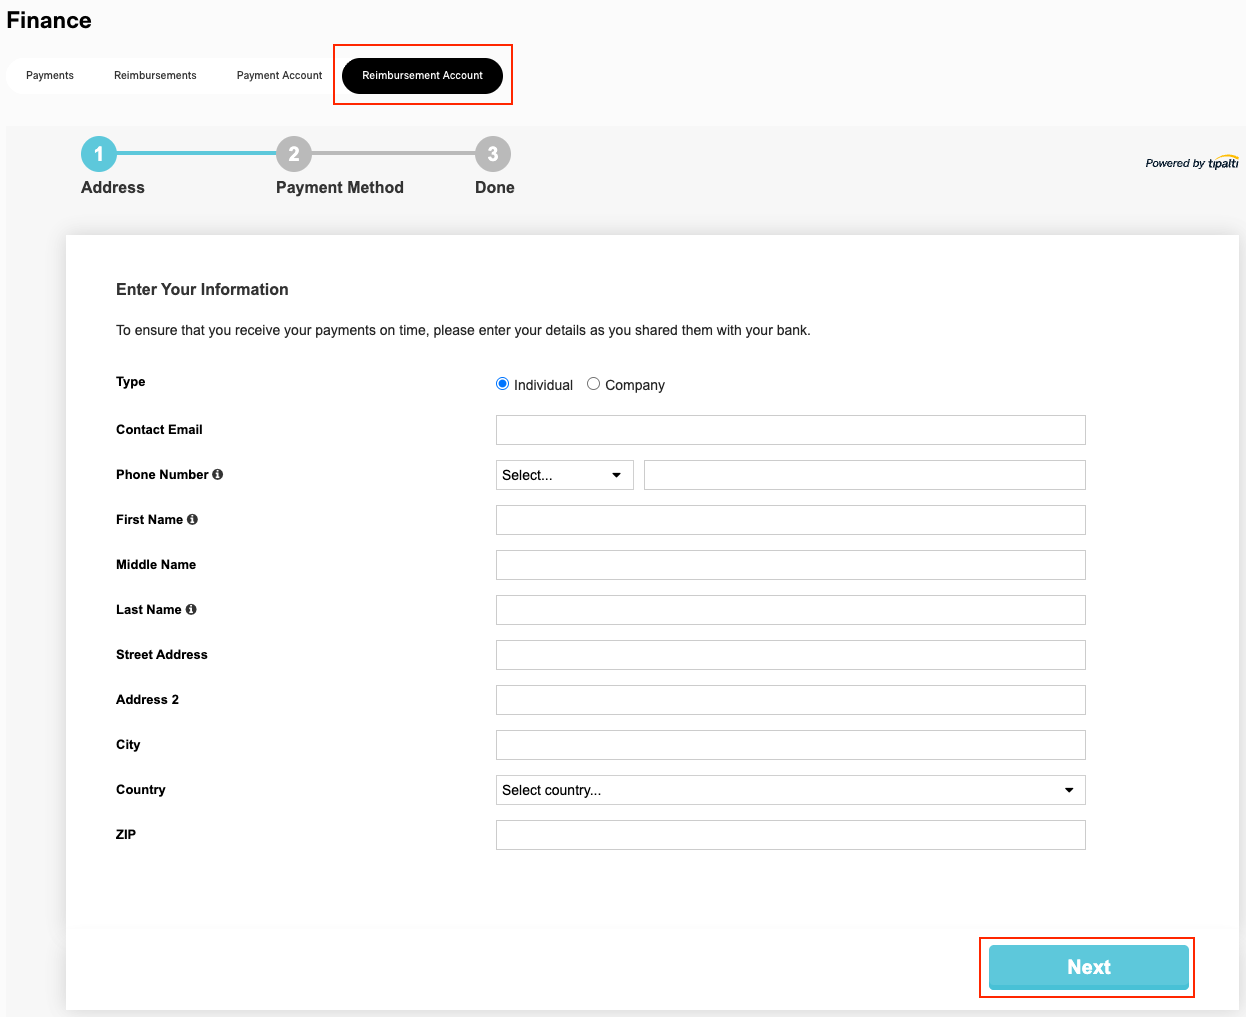
Task: Select the Company radio button
Action: point(594,384)
